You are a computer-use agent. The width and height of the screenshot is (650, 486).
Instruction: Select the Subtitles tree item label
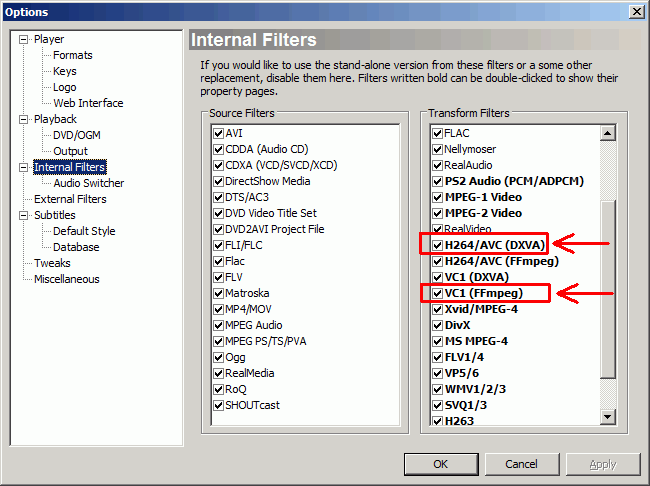pos(55,216)
